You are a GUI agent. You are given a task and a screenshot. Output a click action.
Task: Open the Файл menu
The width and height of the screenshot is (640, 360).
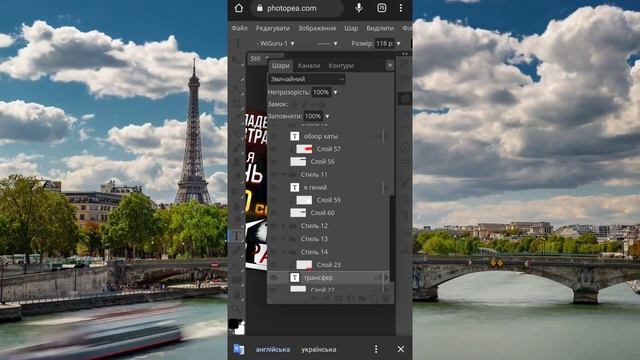[x=240, y=28]
